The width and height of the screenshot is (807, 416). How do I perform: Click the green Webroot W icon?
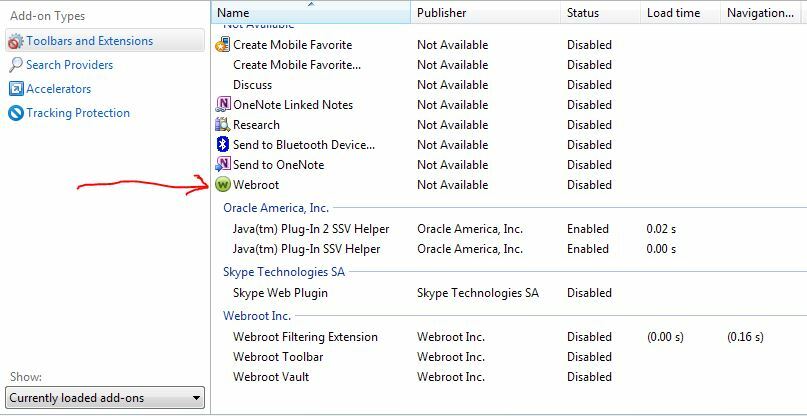[x=222, y=184]
